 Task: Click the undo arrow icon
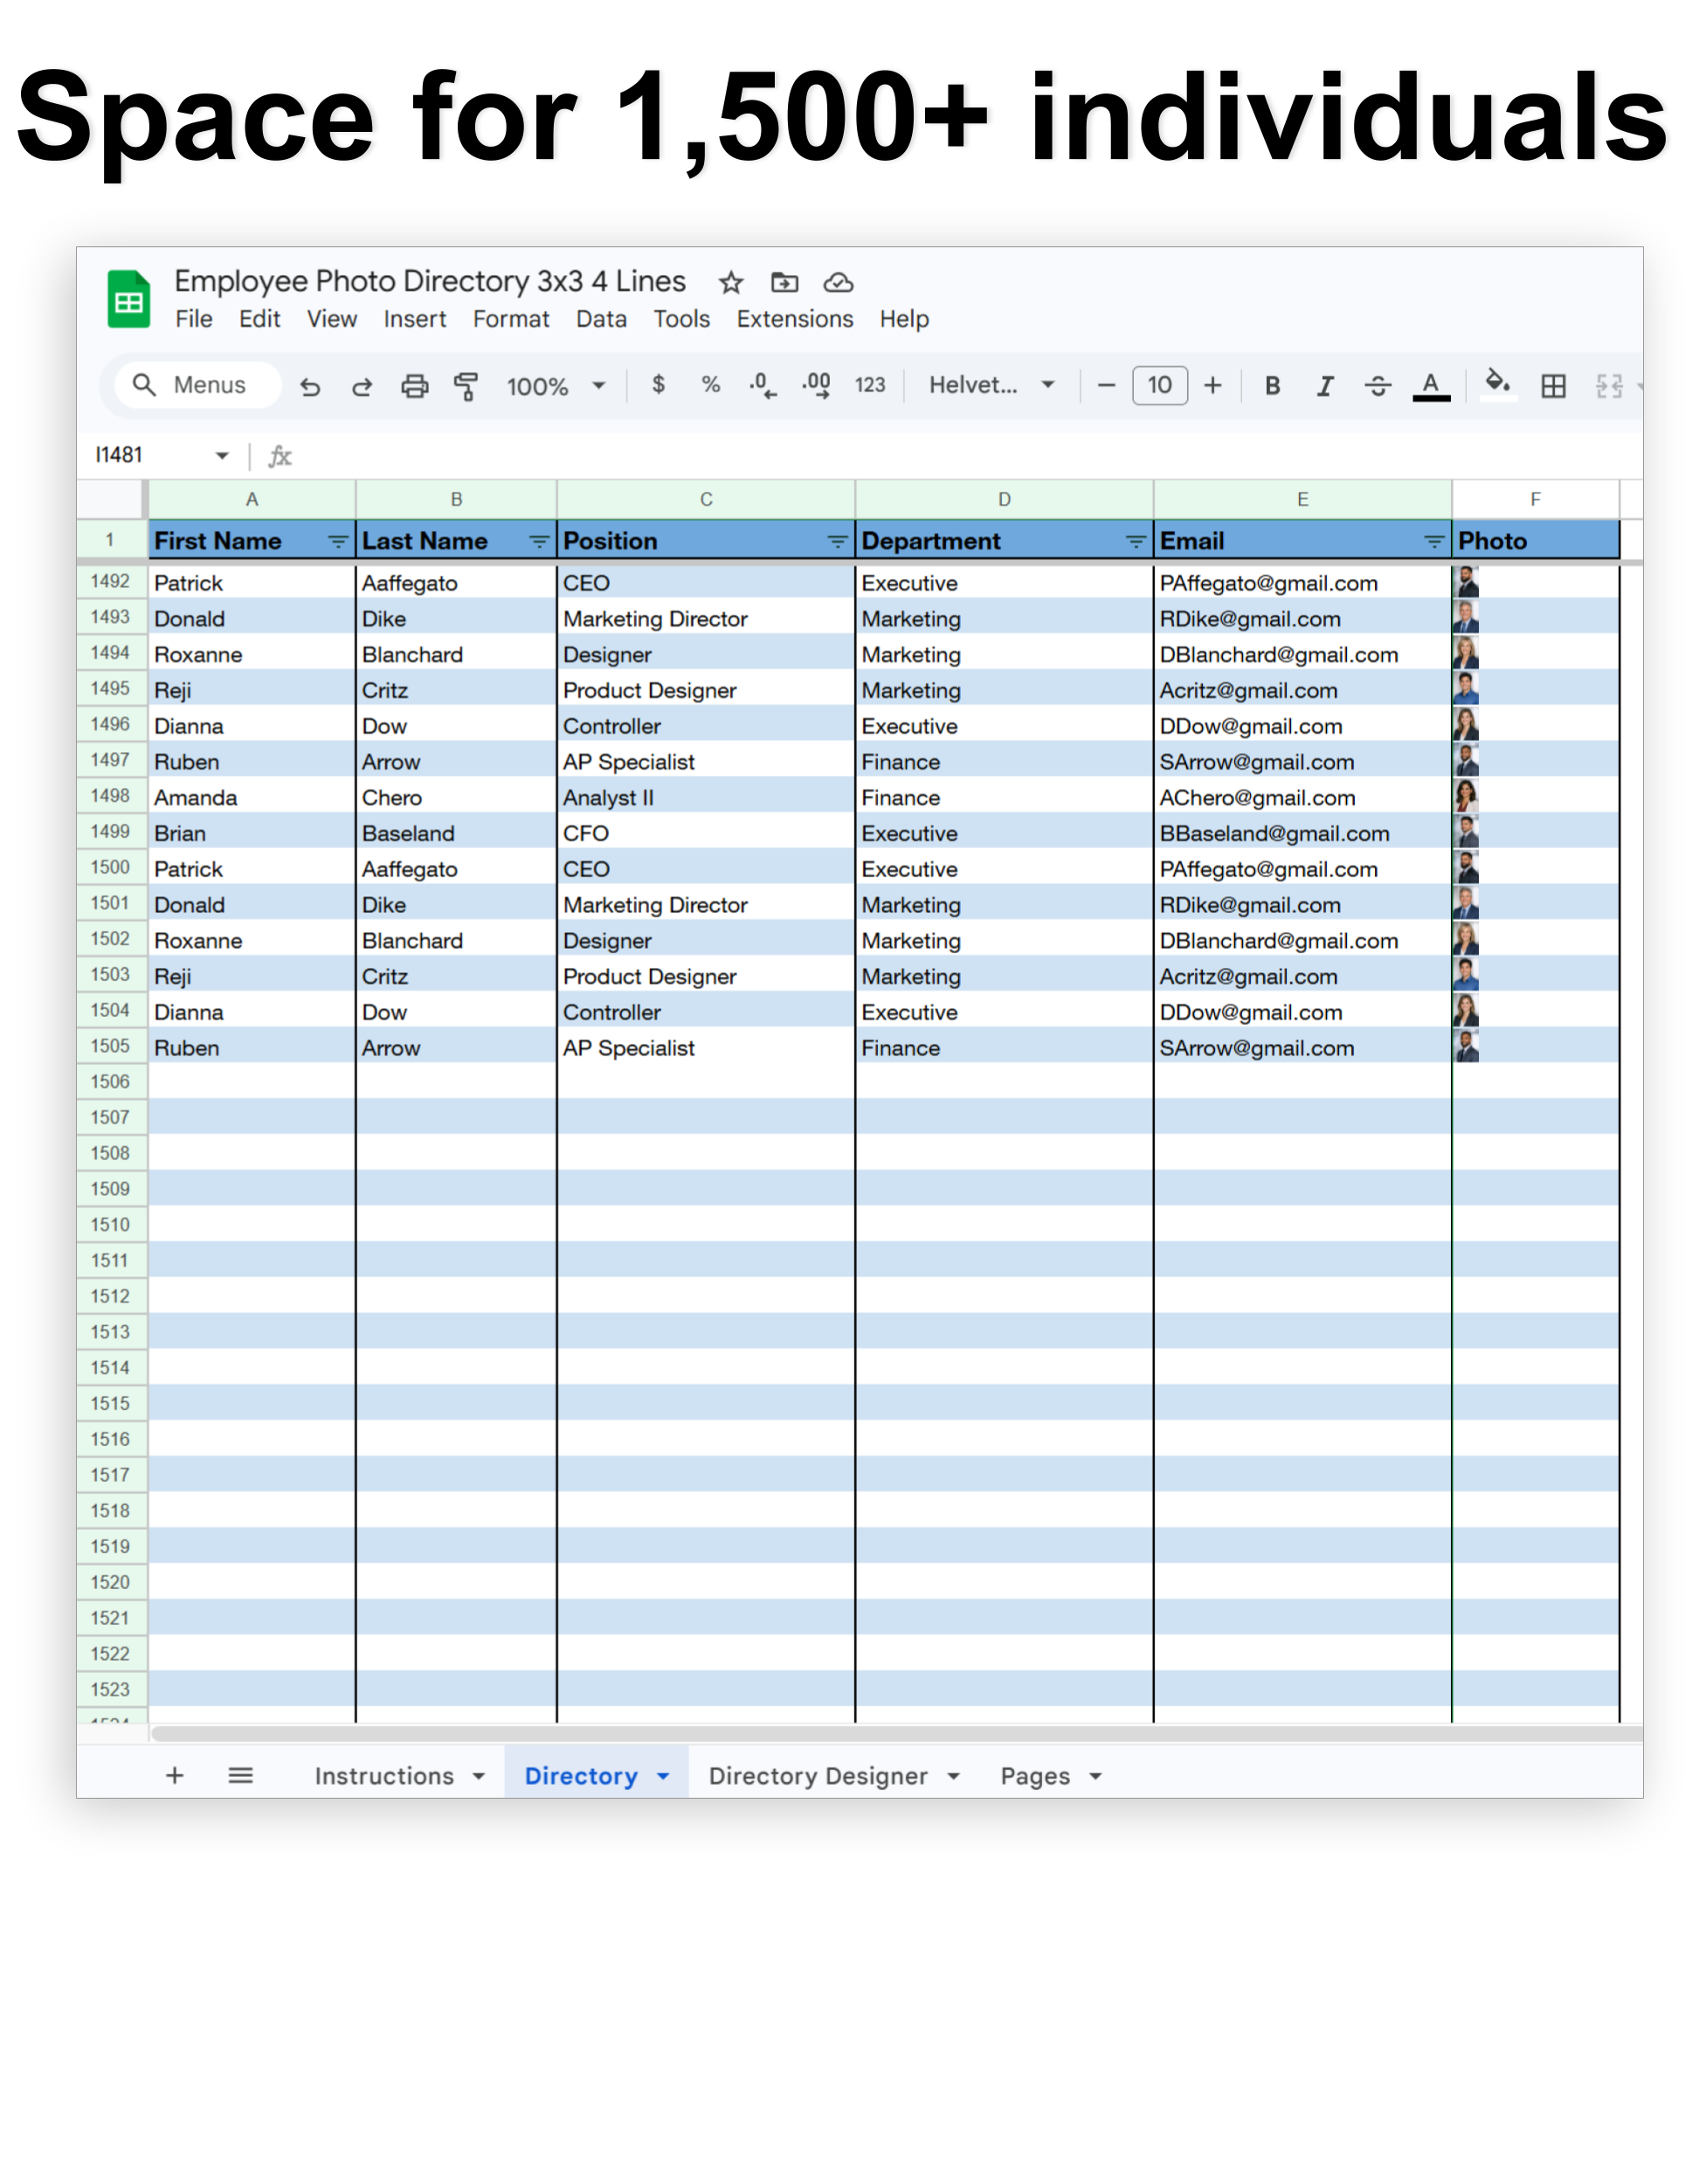(x=310, y=386)
